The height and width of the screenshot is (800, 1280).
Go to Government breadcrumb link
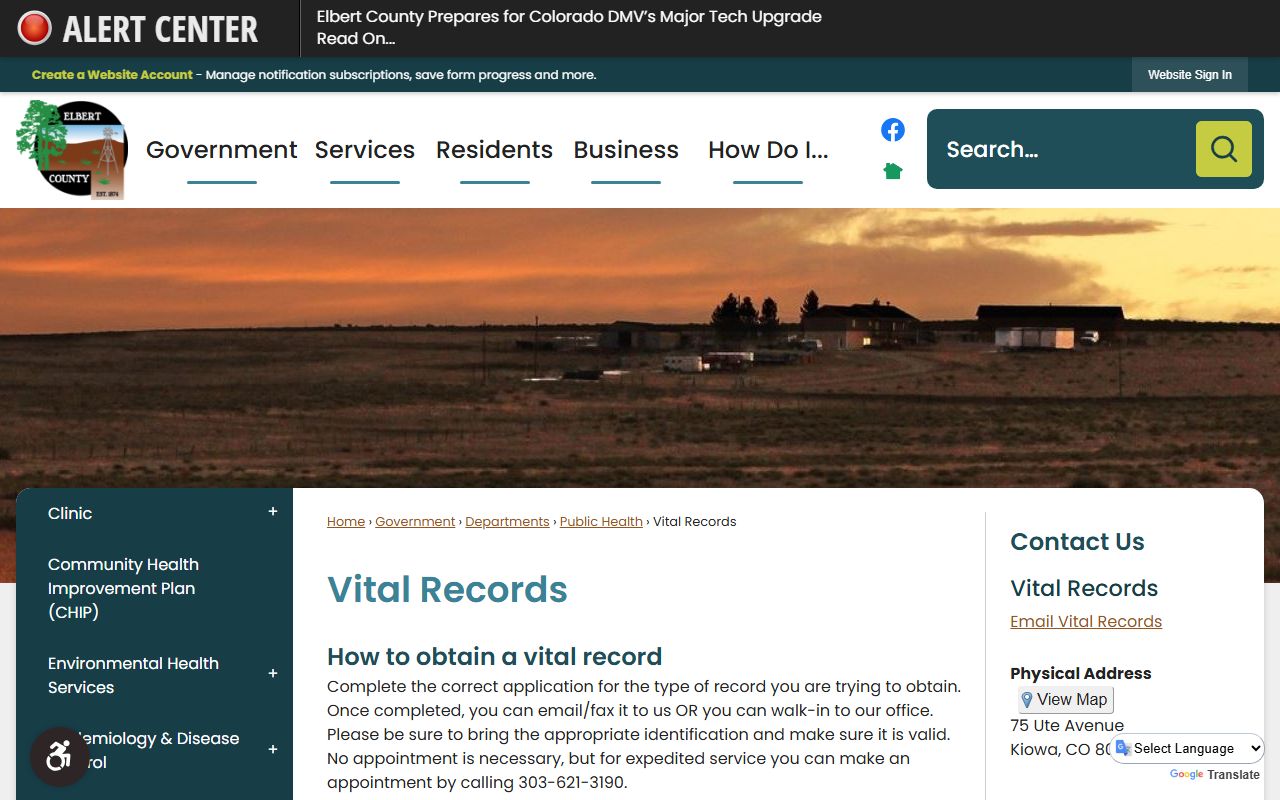(x=415, y=522)
